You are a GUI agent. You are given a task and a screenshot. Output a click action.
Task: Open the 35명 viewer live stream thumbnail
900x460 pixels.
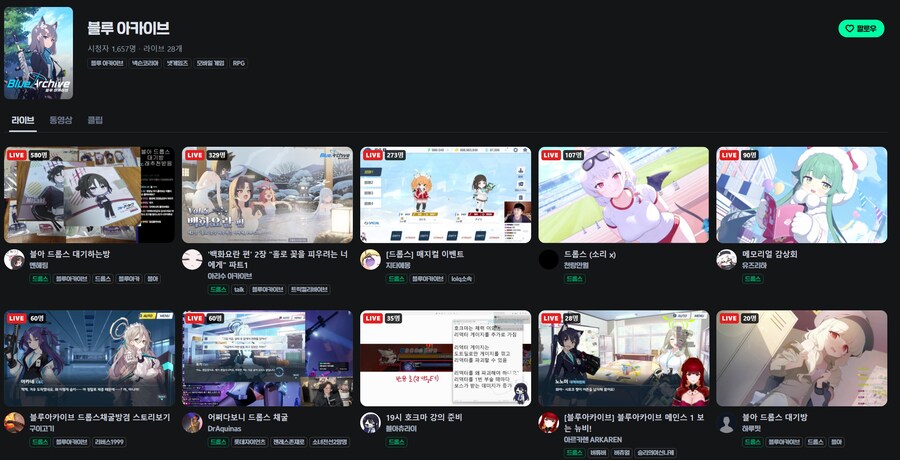[445, 358]
